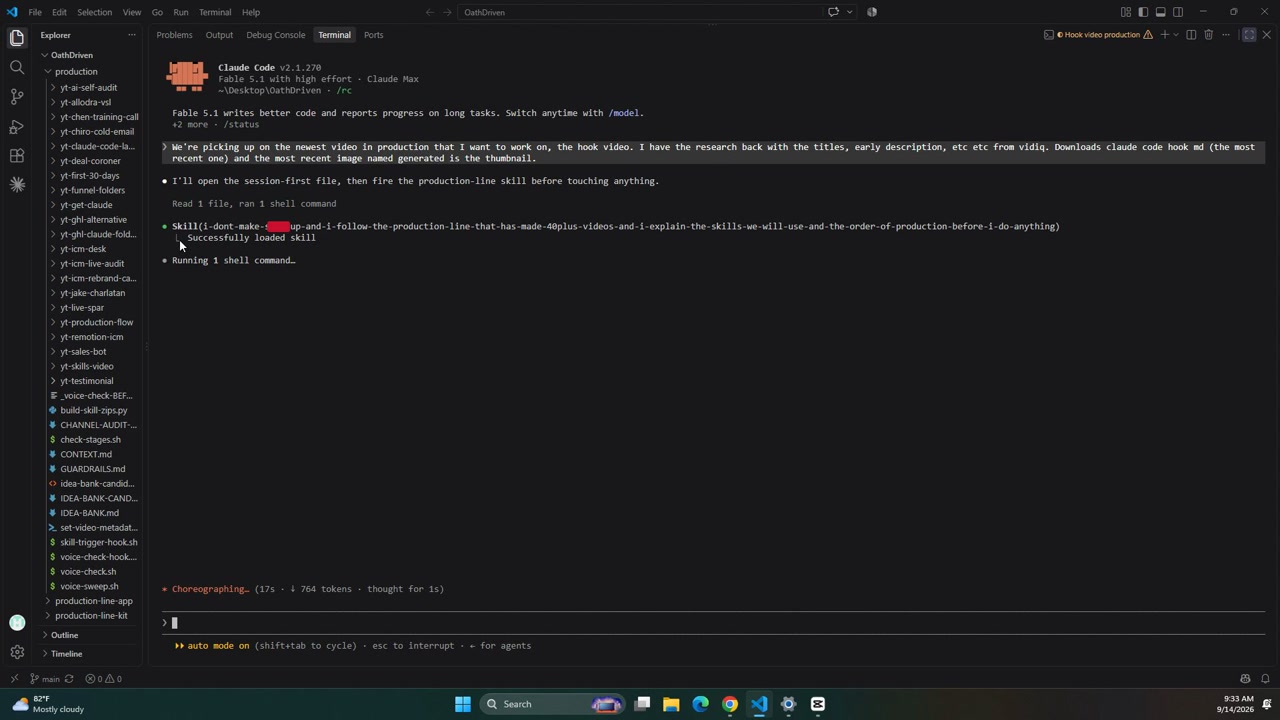
Task: Open the Run and Debug view
Action: point(17,127)
